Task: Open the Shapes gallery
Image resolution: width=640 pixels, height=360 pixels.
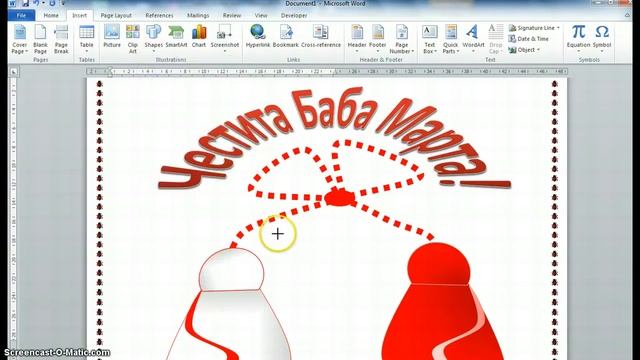Action: 153,40
